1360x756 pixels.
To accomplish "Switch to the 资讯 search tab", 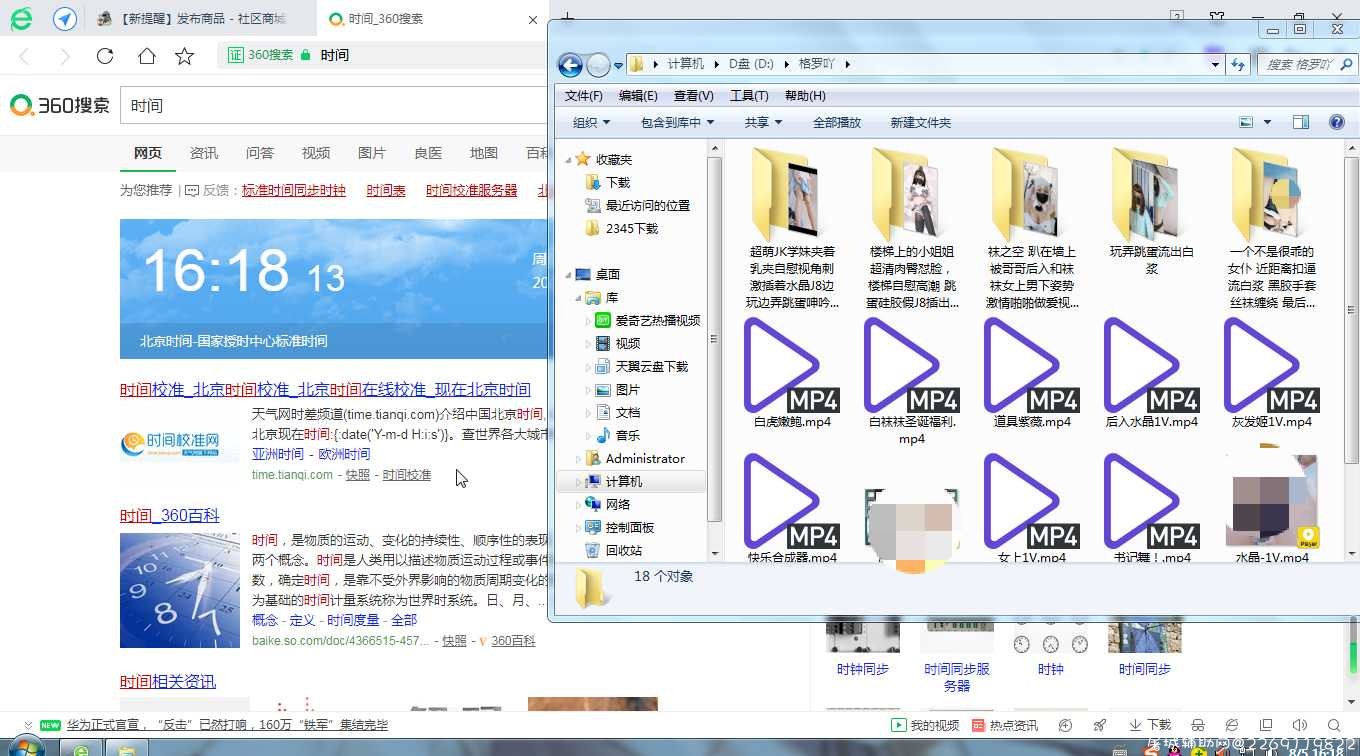I will [x=204, y=153].
